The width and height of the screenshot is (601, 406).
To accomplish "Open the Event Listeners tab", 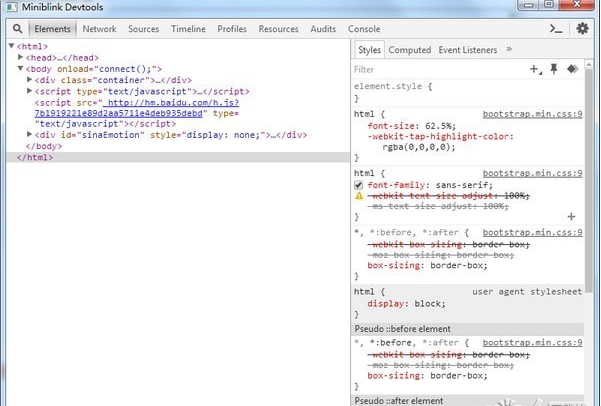I will pyautogui.click(x=469, y=49).
